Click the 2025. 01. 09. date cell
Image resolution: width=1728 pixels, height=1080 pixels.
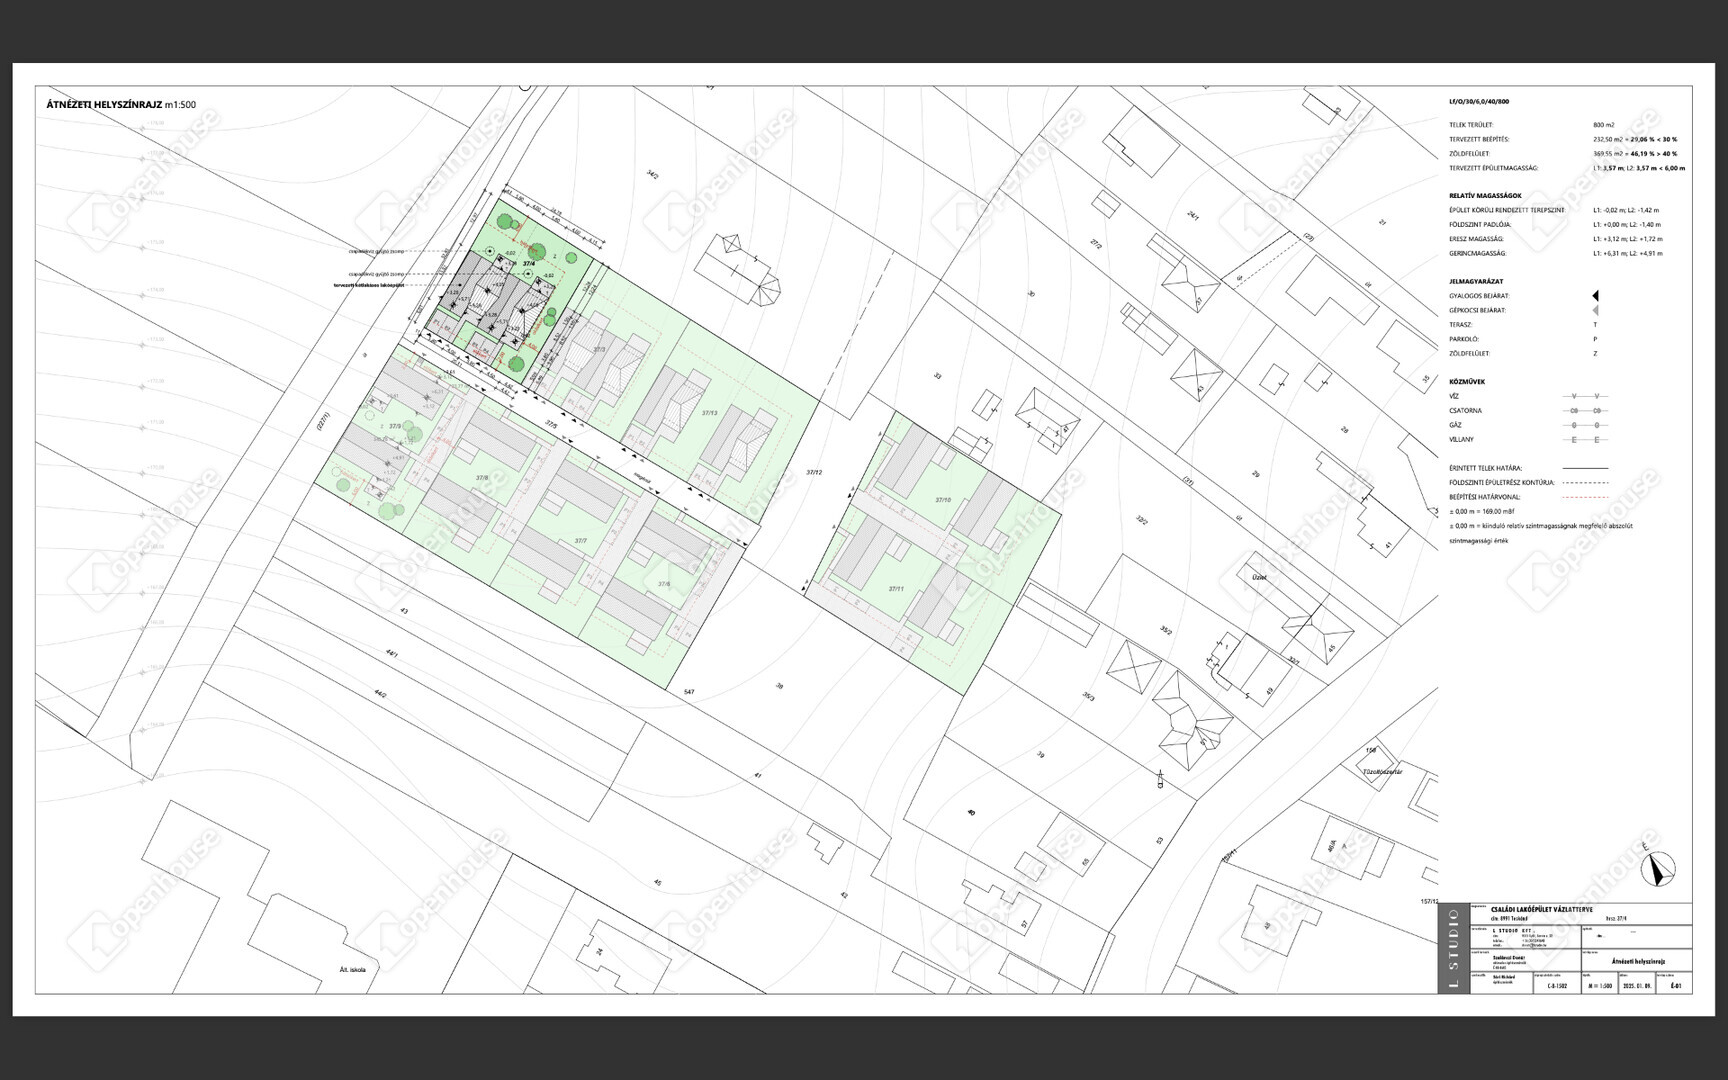(1636, 986)
